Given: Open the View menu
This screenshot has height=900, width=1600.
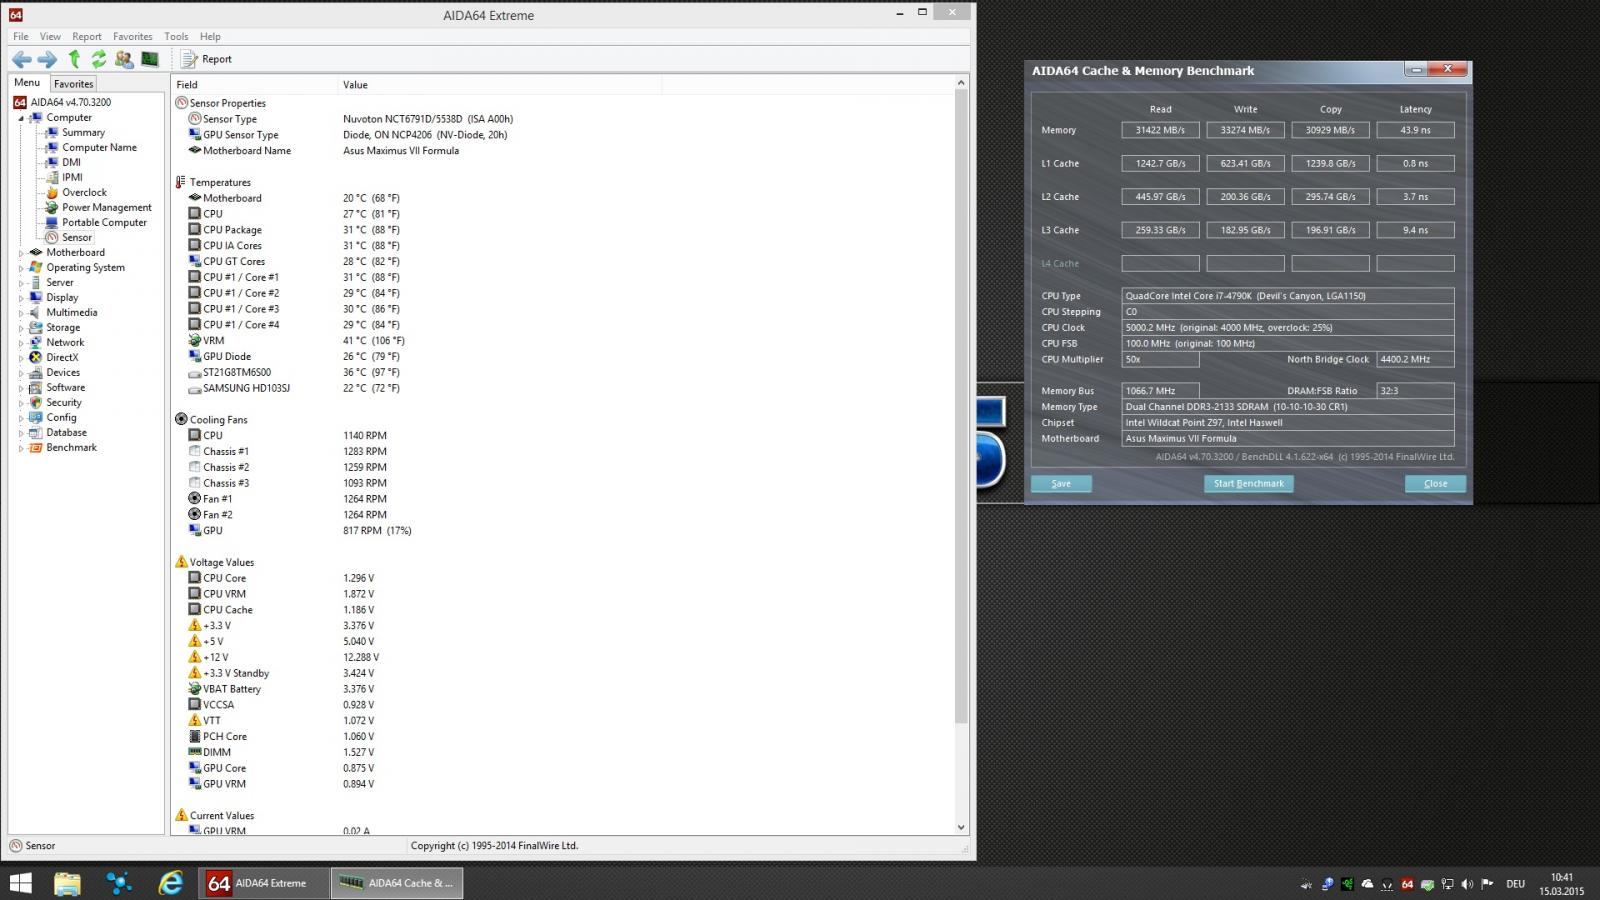Looking at the screenshot, I should [x=50, y=36].
